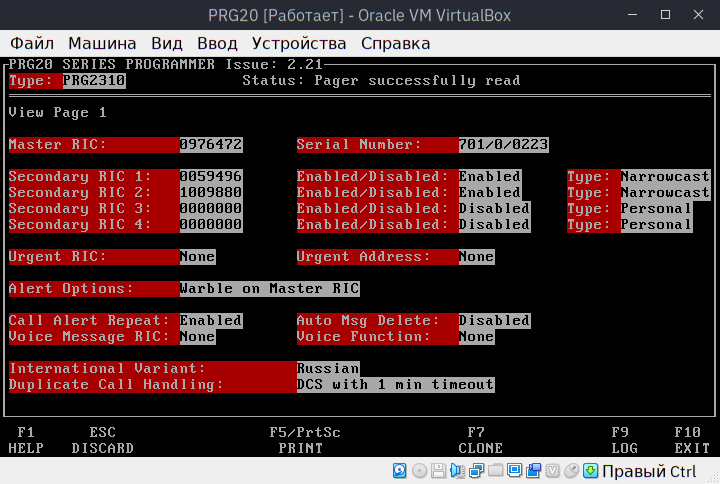The width and height of the screenshot is (720, 484).
Task: Click Auto Msg Delete value Disabled
Action: click(x=494, y=321)
